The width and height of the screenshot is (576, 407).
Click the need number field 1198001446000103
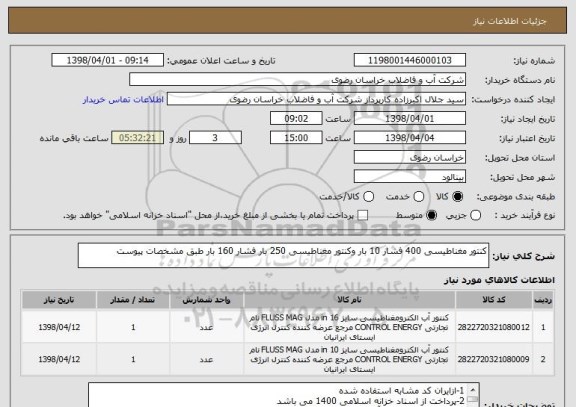tap(410, 60)
